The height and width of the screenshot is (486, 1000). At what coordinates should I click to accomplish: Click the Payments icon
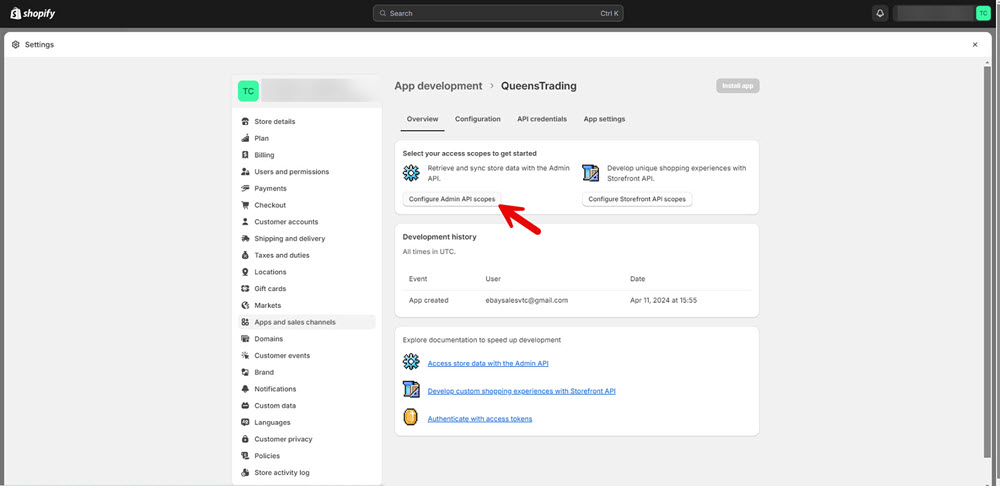coord(245,188)
